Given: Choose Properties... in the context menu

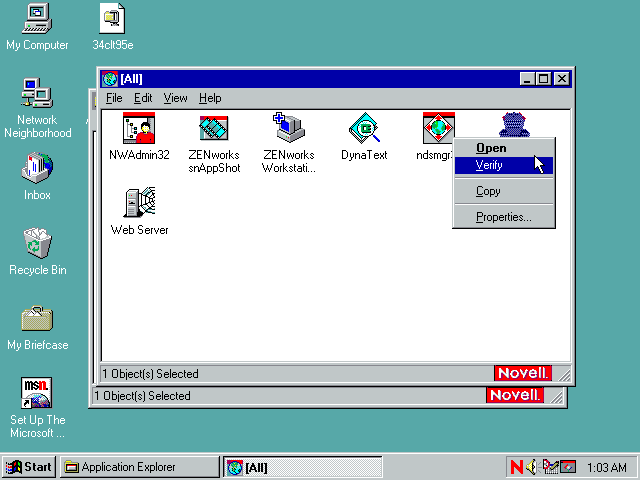Looking at the screenshot, I should click(x=504, y=217).
